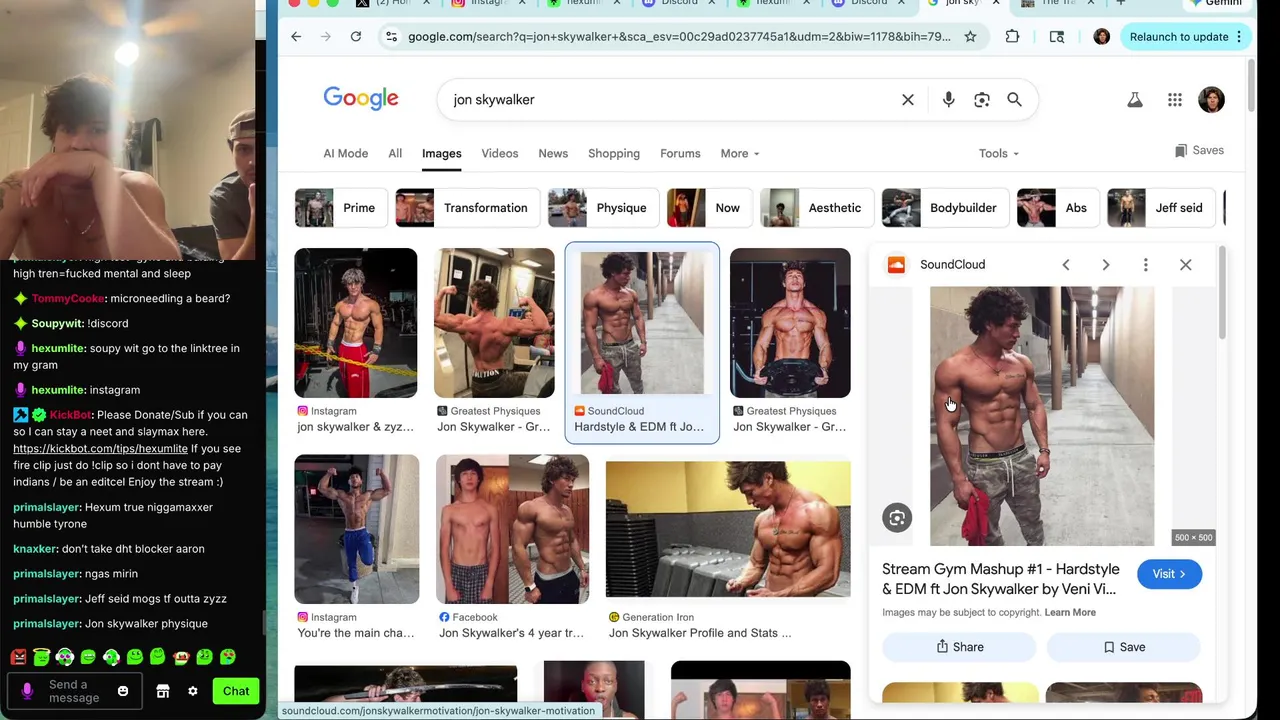Open the Learn More copyright link
Screen dimensions: 1280x720
[1070, 613]
